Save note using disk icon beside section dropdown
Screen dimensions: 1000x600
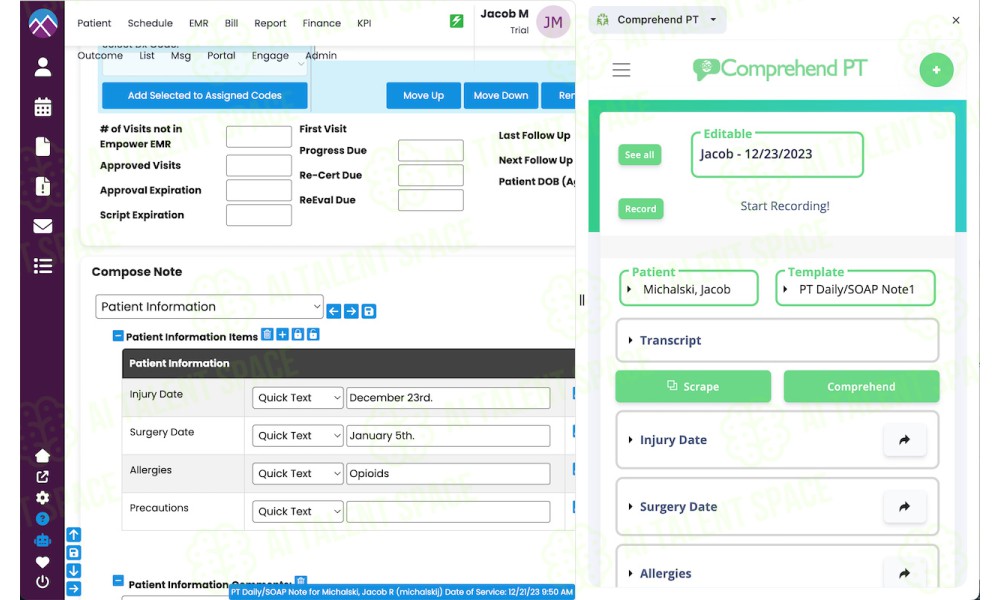[x=369, y=311]
